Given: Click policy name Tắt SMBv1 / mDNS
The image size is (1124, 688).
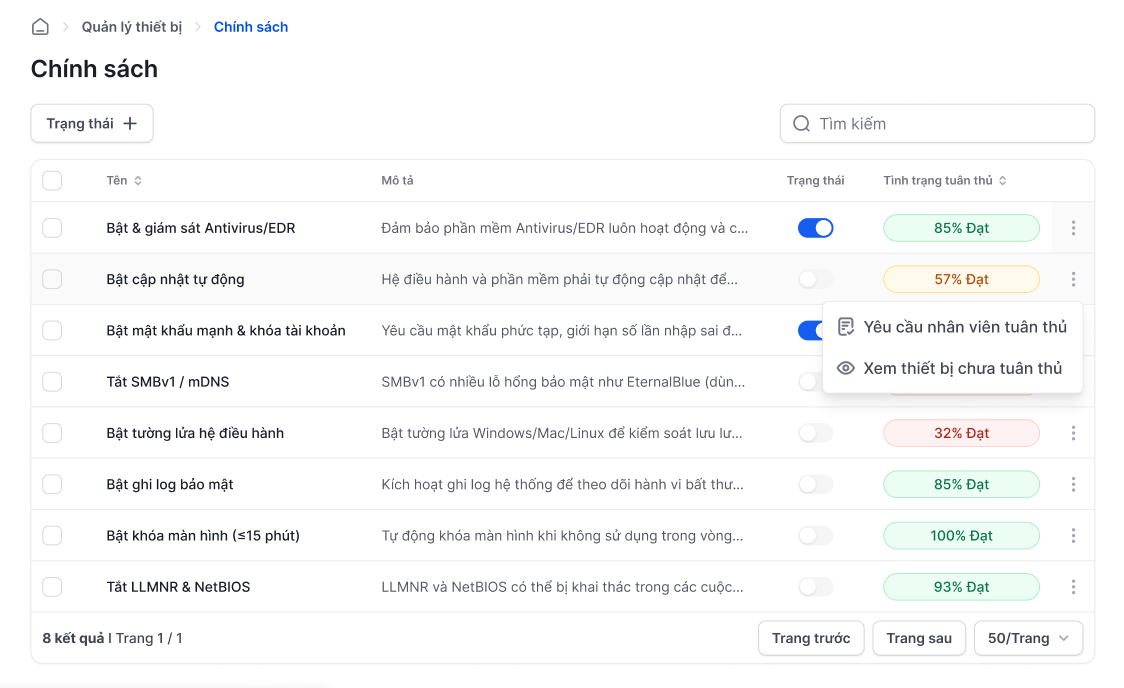Looking at the screenshot, I should tap(168, 382).
